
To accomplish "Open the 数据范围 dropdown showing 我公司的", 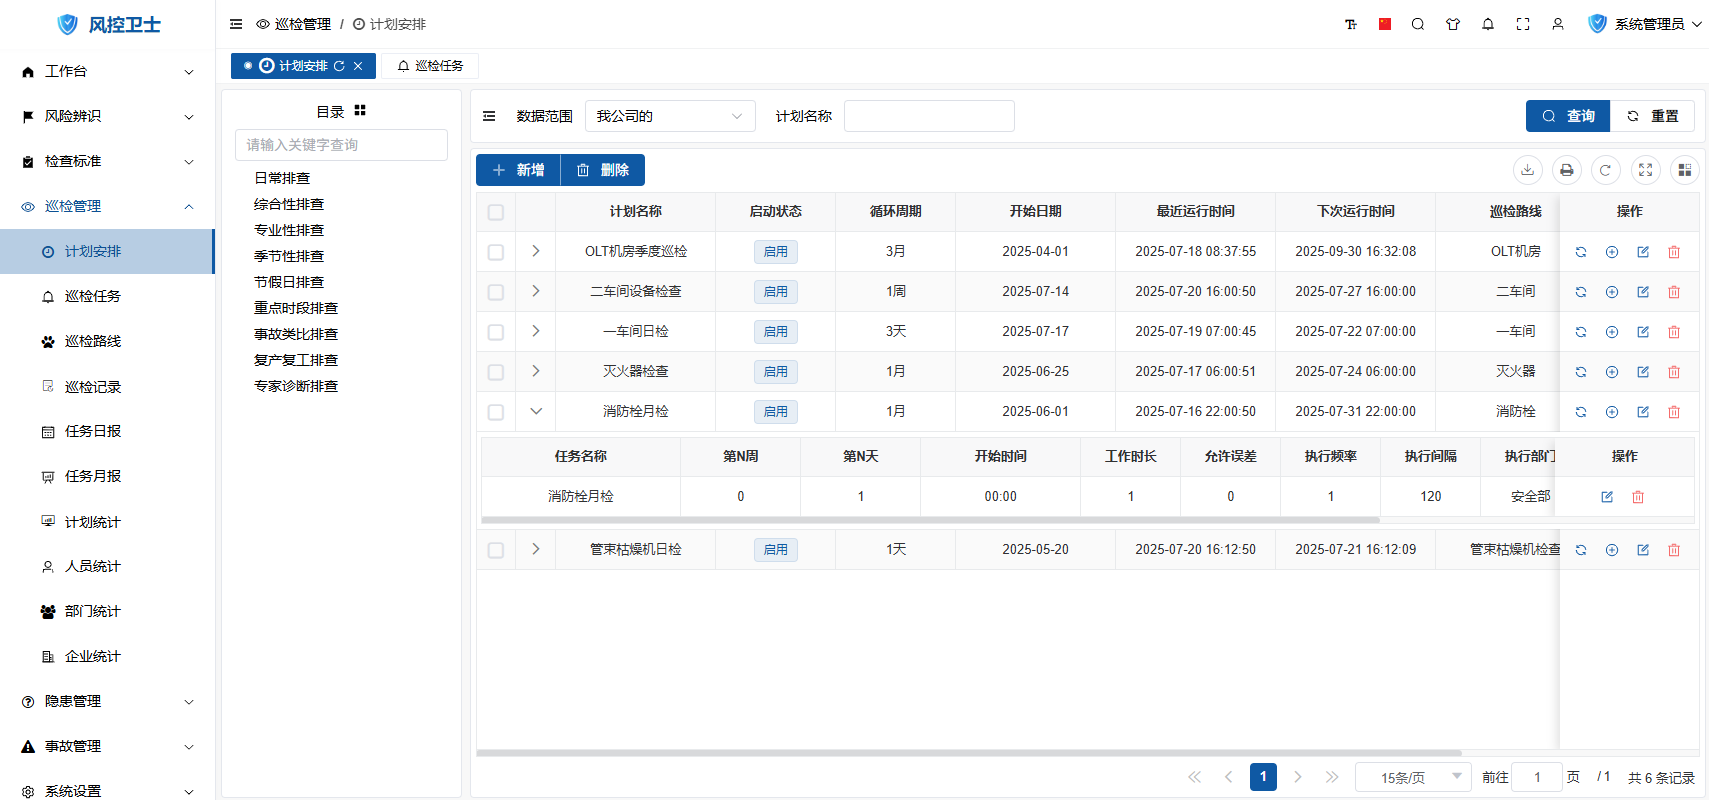I will pyautogui.click(x=669, y=116).
